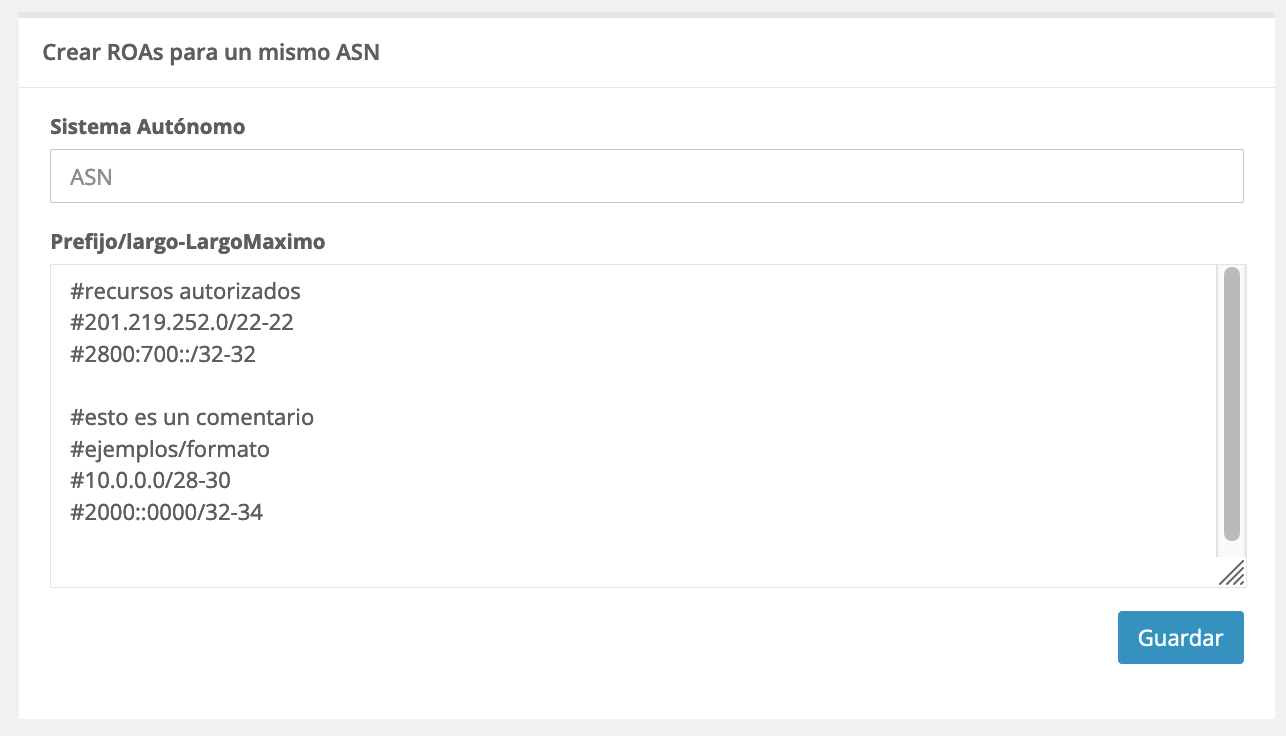1286x736 pixels.
Task: Click the textarea resize handle icon
Action: click(x=1232, y=572)
